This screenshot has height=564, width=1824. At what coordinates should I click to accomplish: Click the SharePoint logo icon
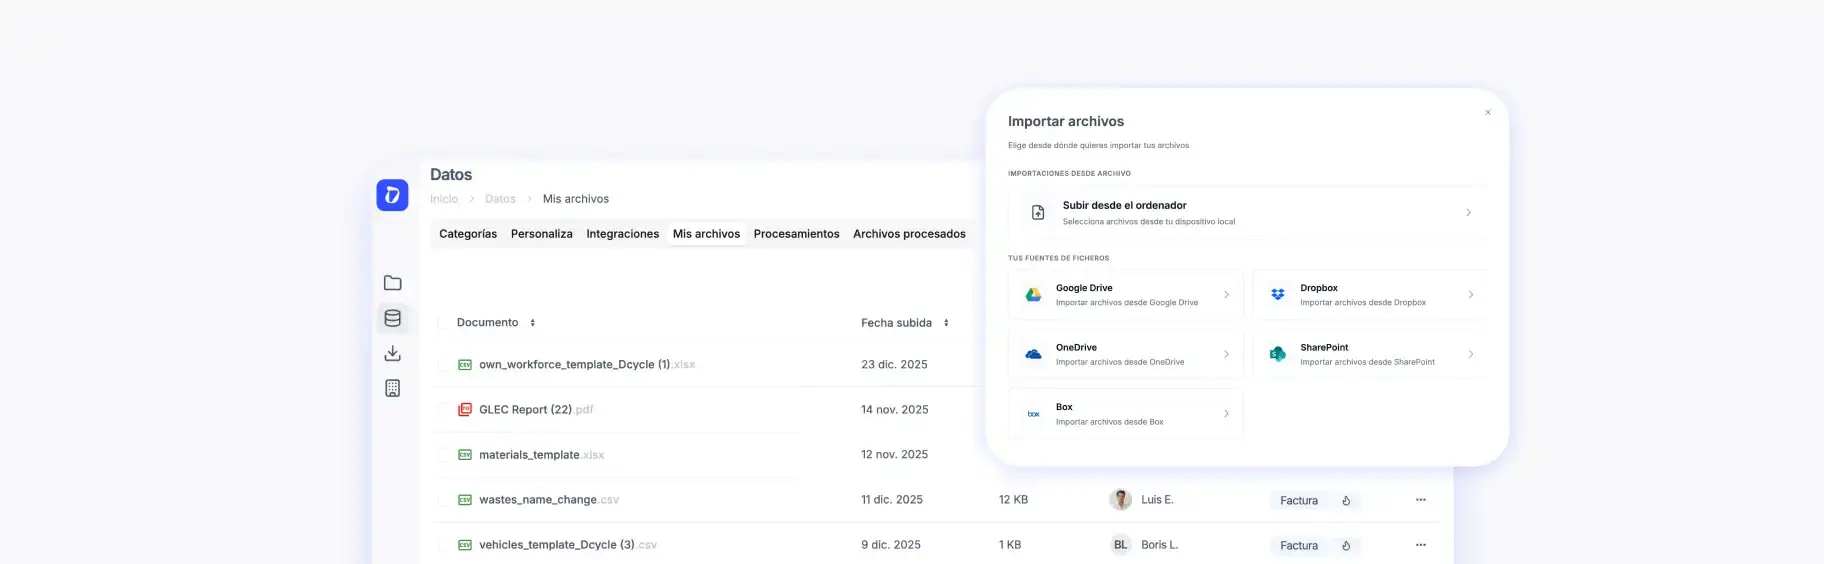tap(1277, 354)
